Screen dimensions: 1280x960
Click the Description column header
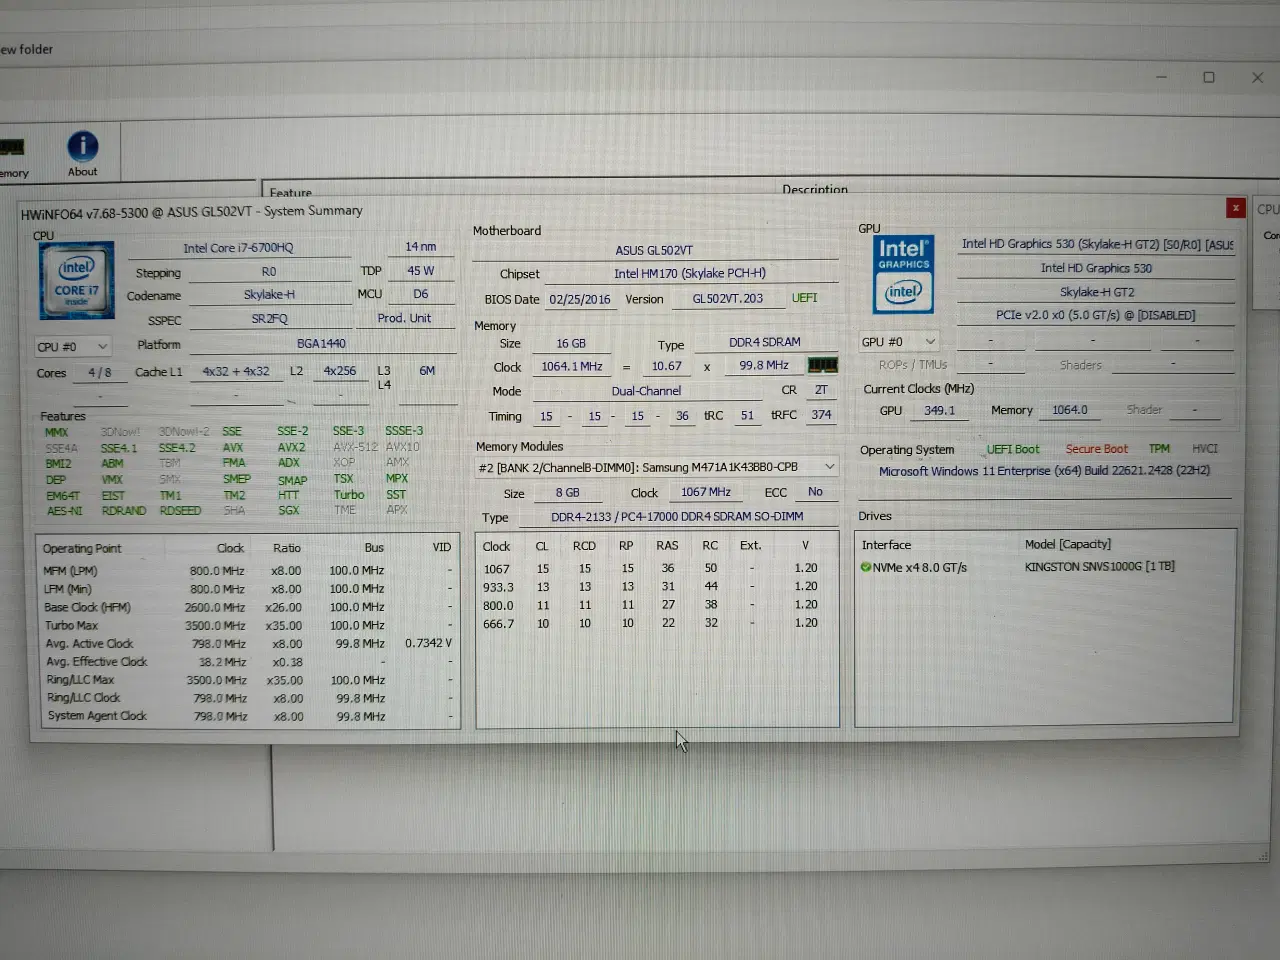(815, 189)
